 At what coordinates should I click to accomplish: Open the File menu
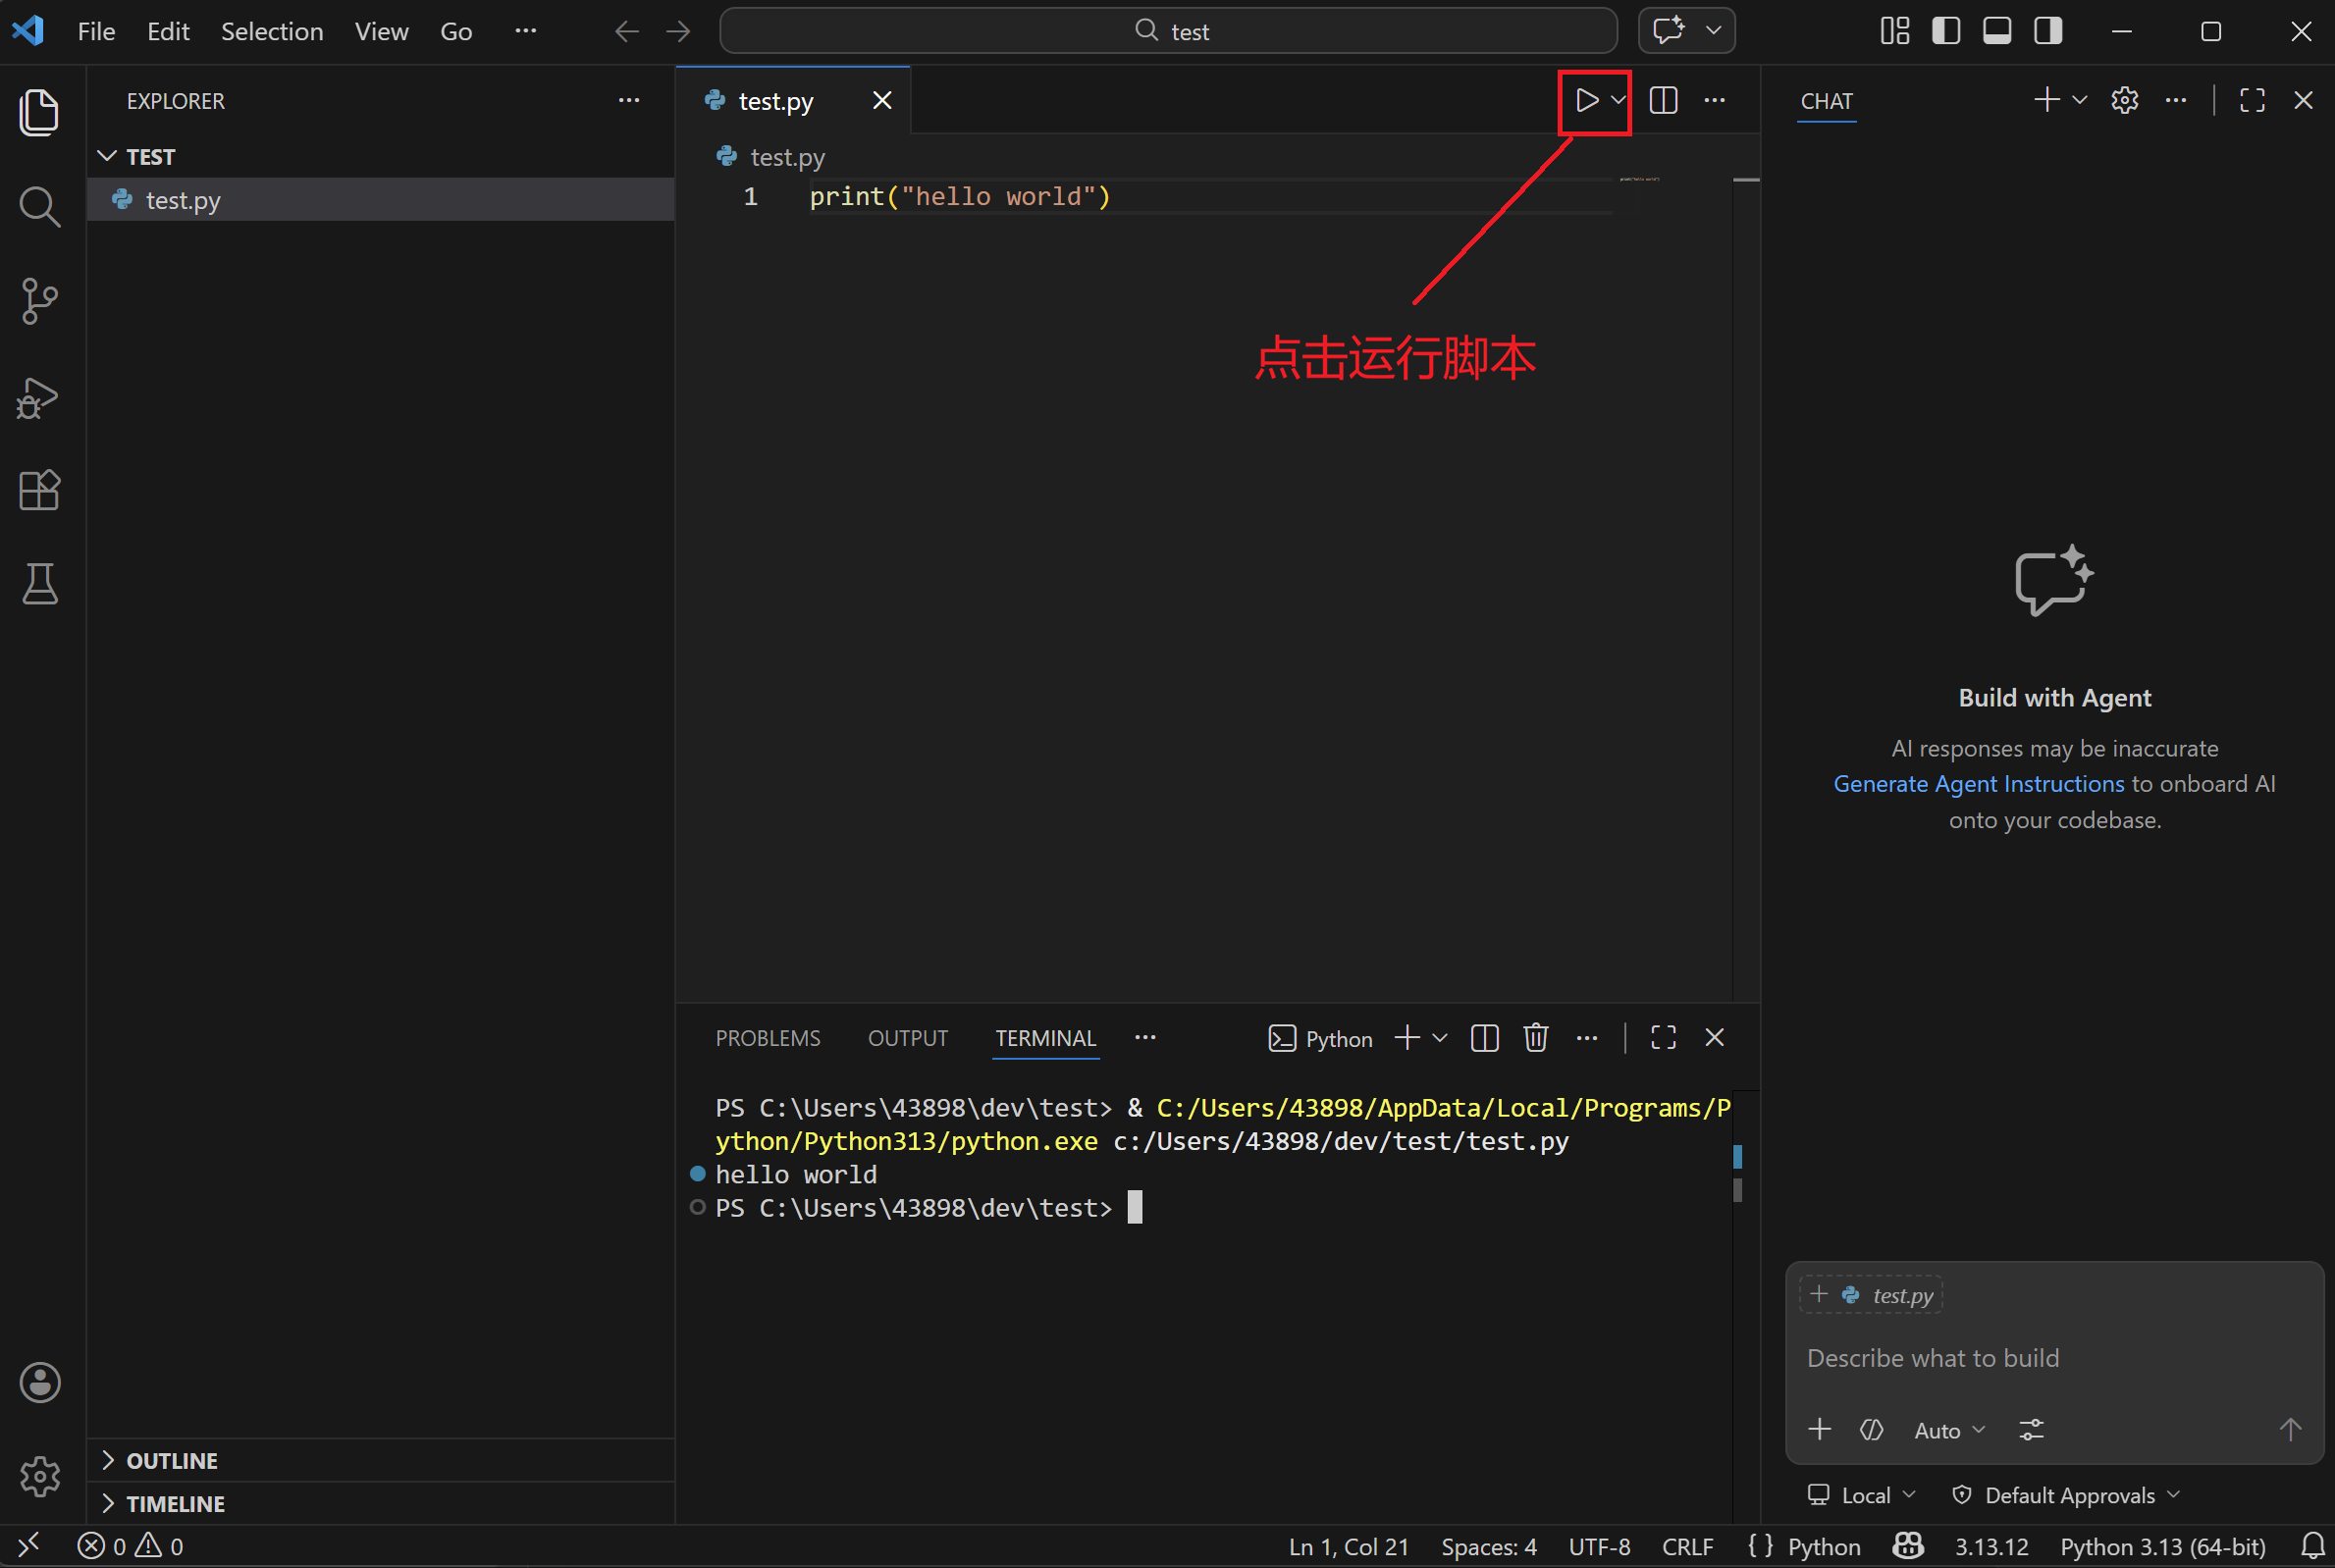pyautogui.click(x=96, y=31)
